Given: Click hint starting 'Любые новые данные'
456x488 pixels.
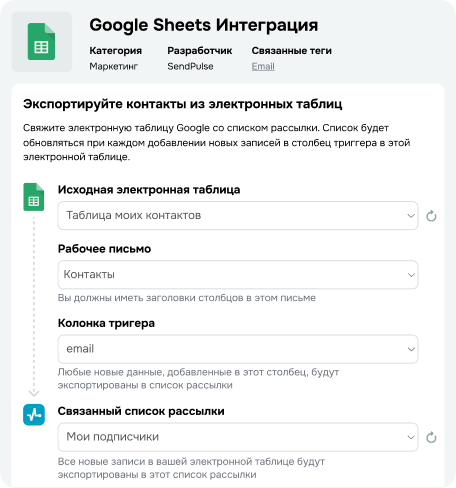Looking at the screenshot, I should 198,379.
